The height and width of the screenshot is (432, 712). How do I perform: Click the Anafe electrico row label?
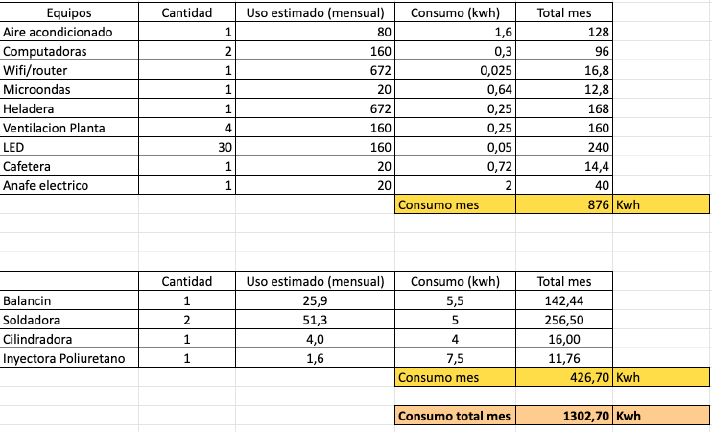click(x=69, y=185)
